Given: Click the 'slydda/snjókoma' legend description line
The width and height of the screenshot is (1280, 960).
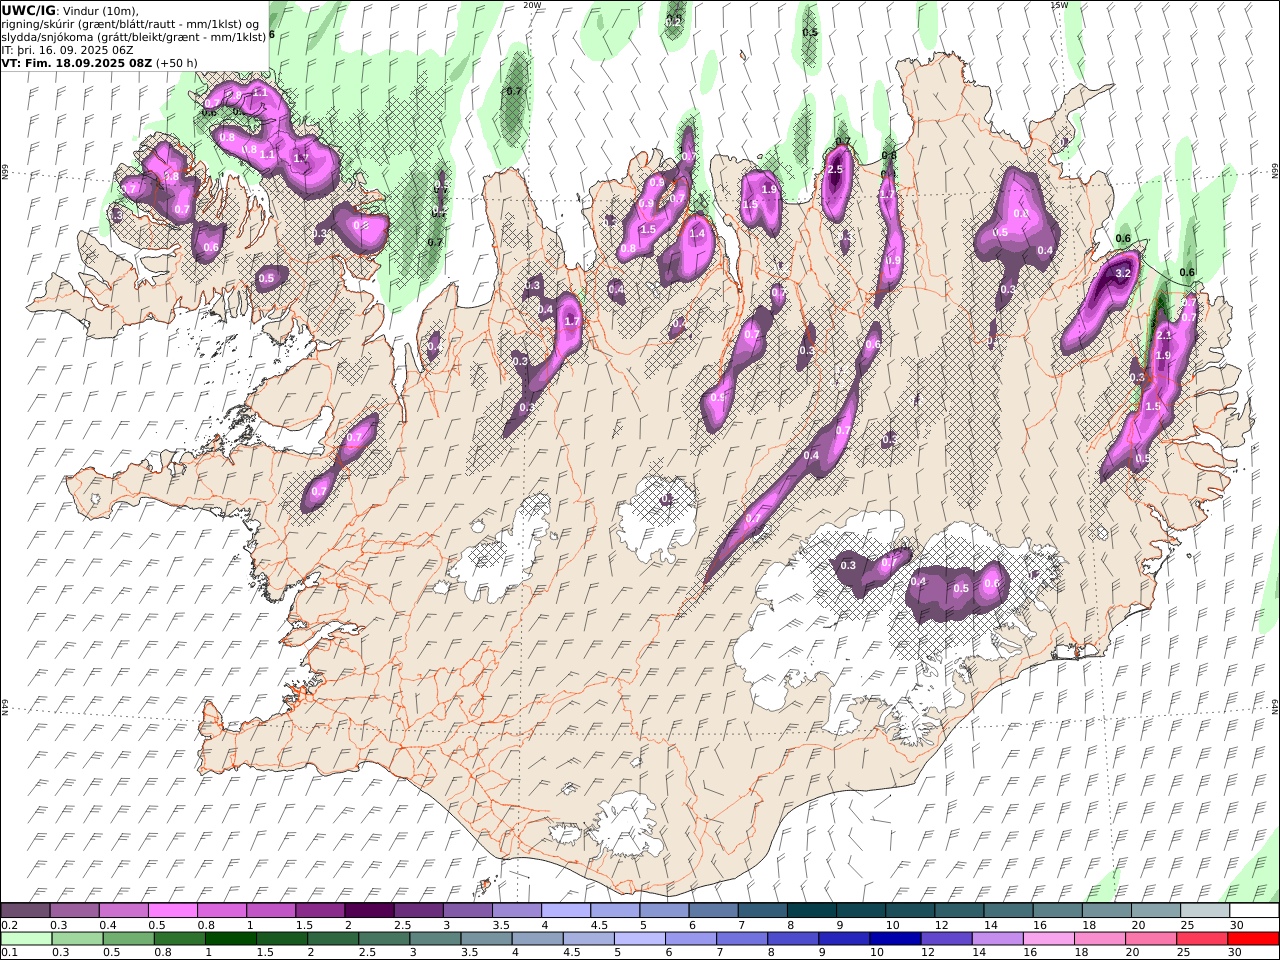Looking at the screenshot, I should click(x=135, y=36).
